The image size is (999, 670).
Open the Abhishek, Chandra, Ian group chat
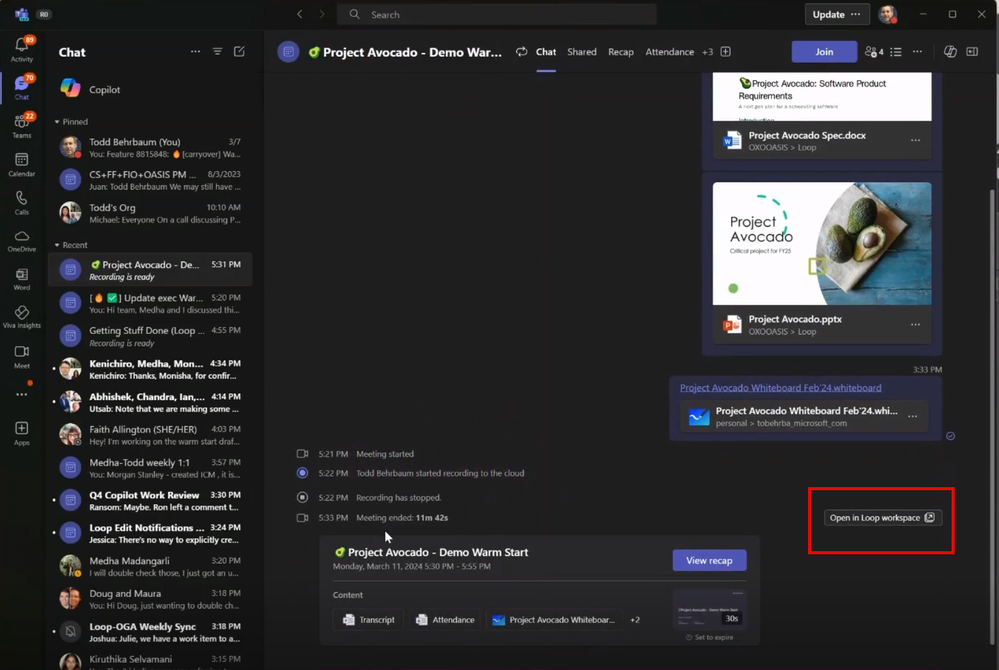pyautogui.click(x=150, y=403)
